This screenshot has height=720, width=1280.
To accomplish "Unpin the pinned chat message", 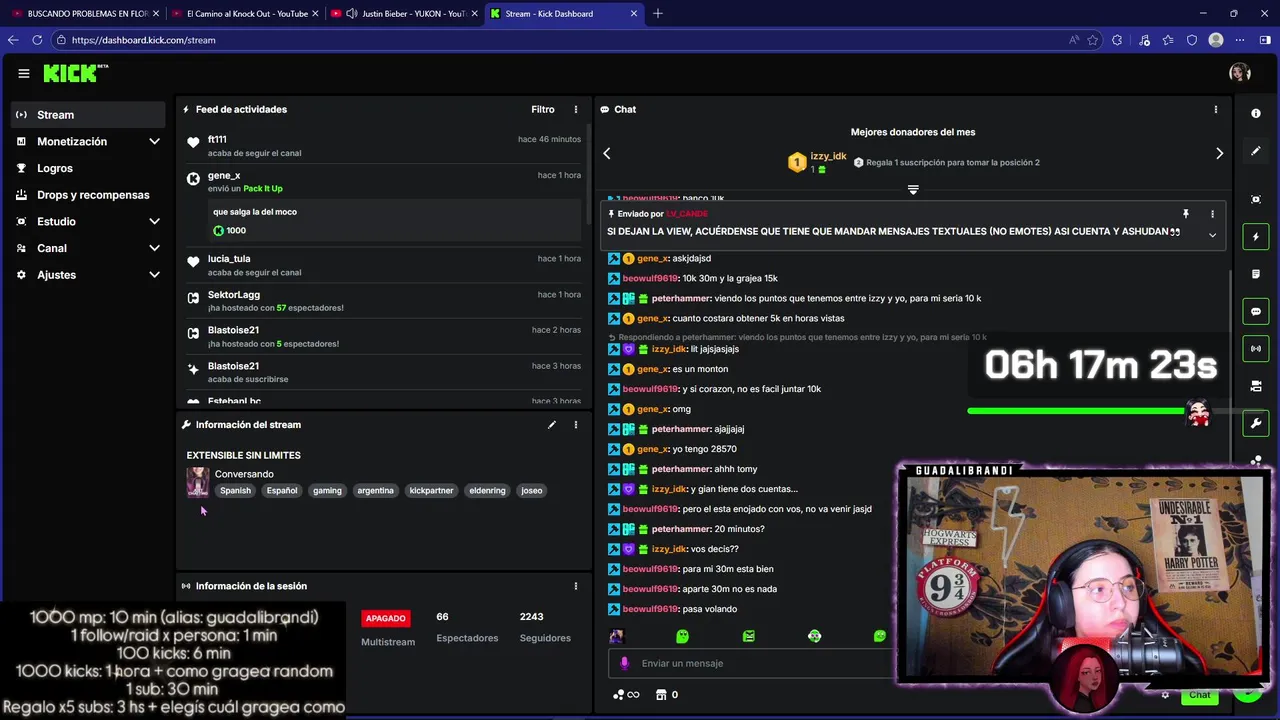I will pyautogui.click(x=1186, y=214).
